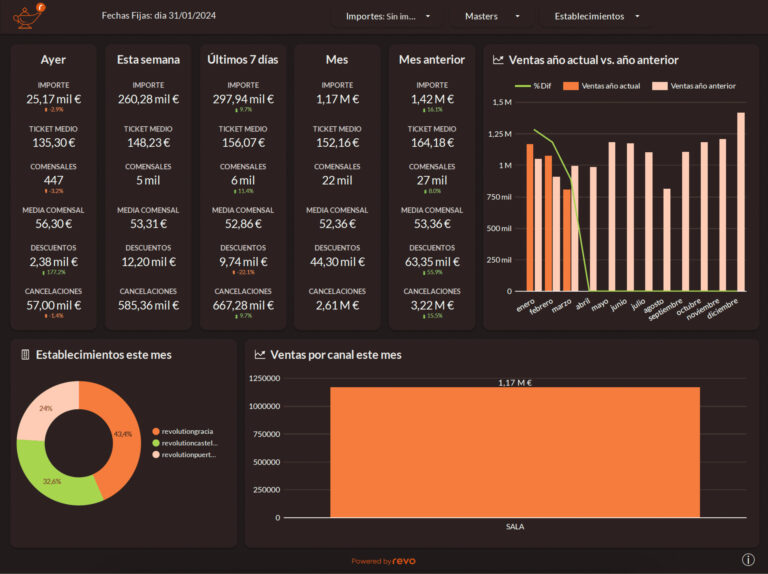
Task: Expand the Importes: Sin im... dropdown
Action: [x=388, y=17]
